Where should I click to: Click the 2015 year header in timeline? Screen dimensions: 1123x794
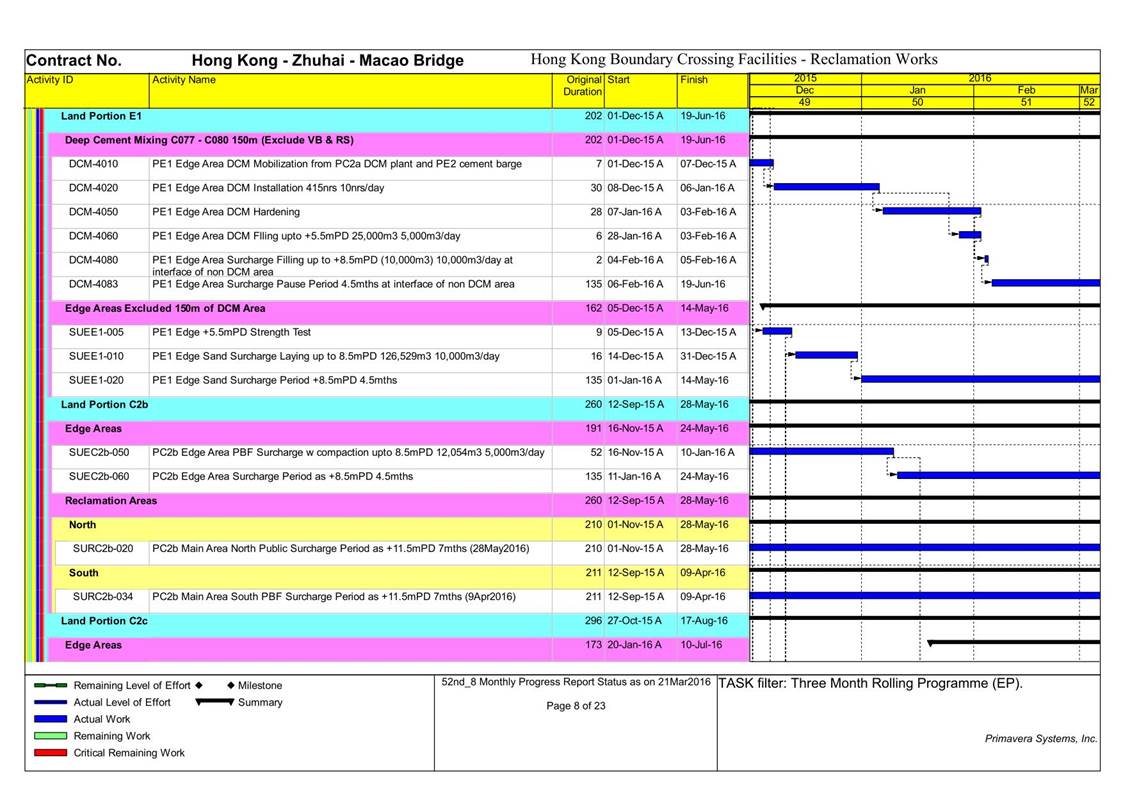click(x=805, y=78)
